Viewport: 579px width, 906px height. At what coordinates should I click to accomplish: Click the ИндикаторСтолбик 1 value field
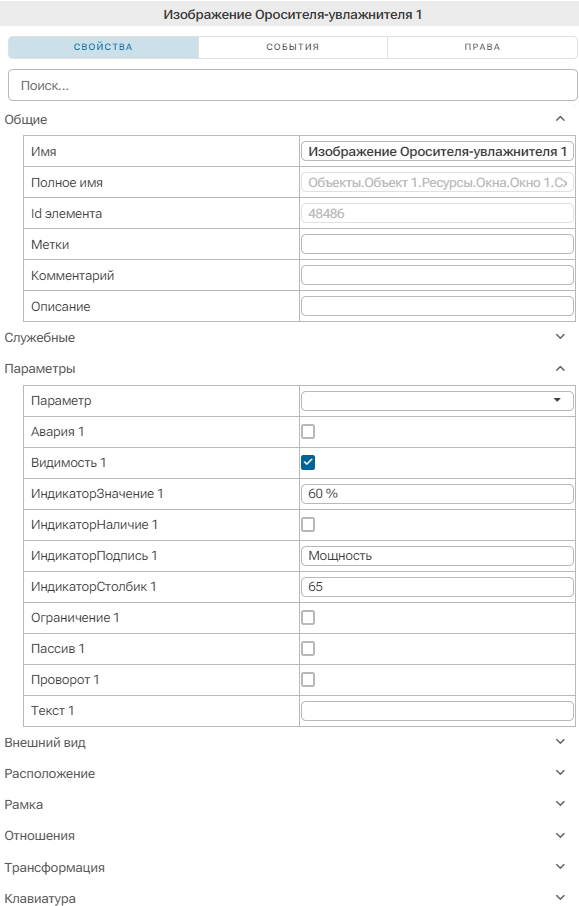pos(437,586)
